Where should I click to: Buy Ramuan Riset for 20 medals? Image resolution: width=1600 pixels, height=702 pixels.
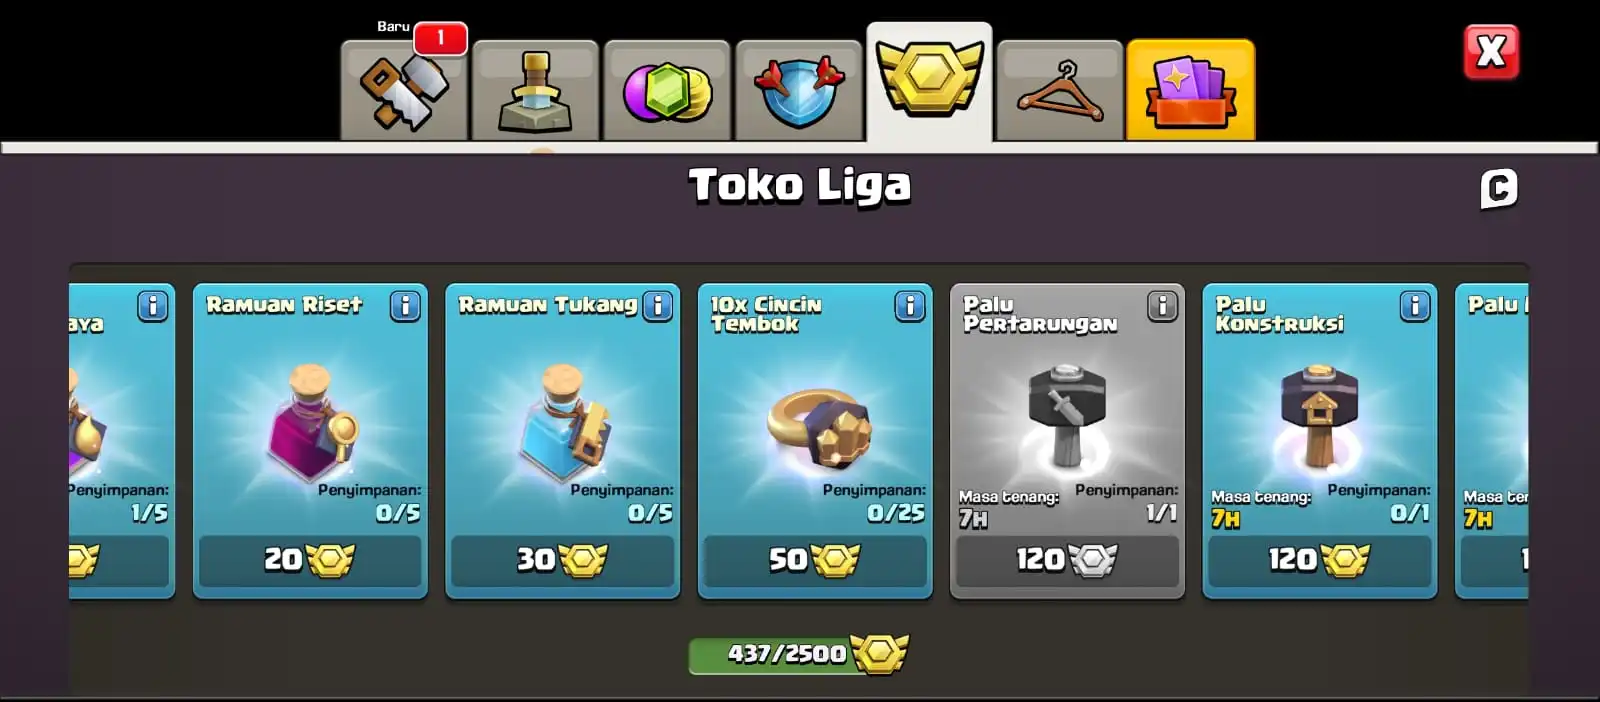pos(310,560)
